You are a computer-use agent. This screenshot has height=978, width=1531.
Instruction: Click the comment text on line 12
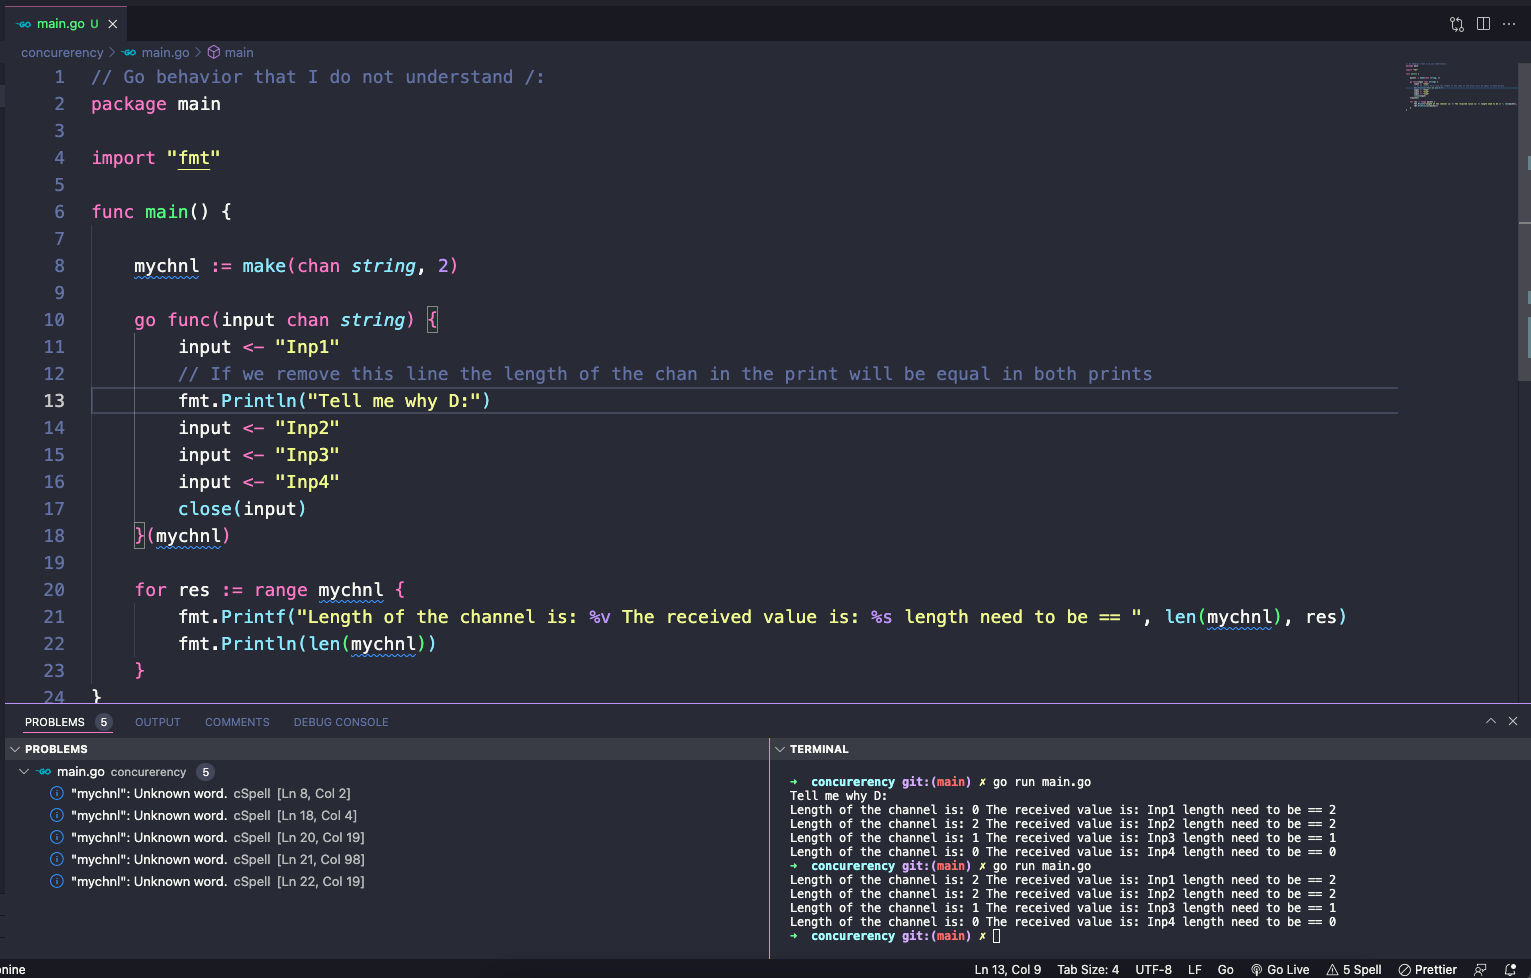point(665,374)
